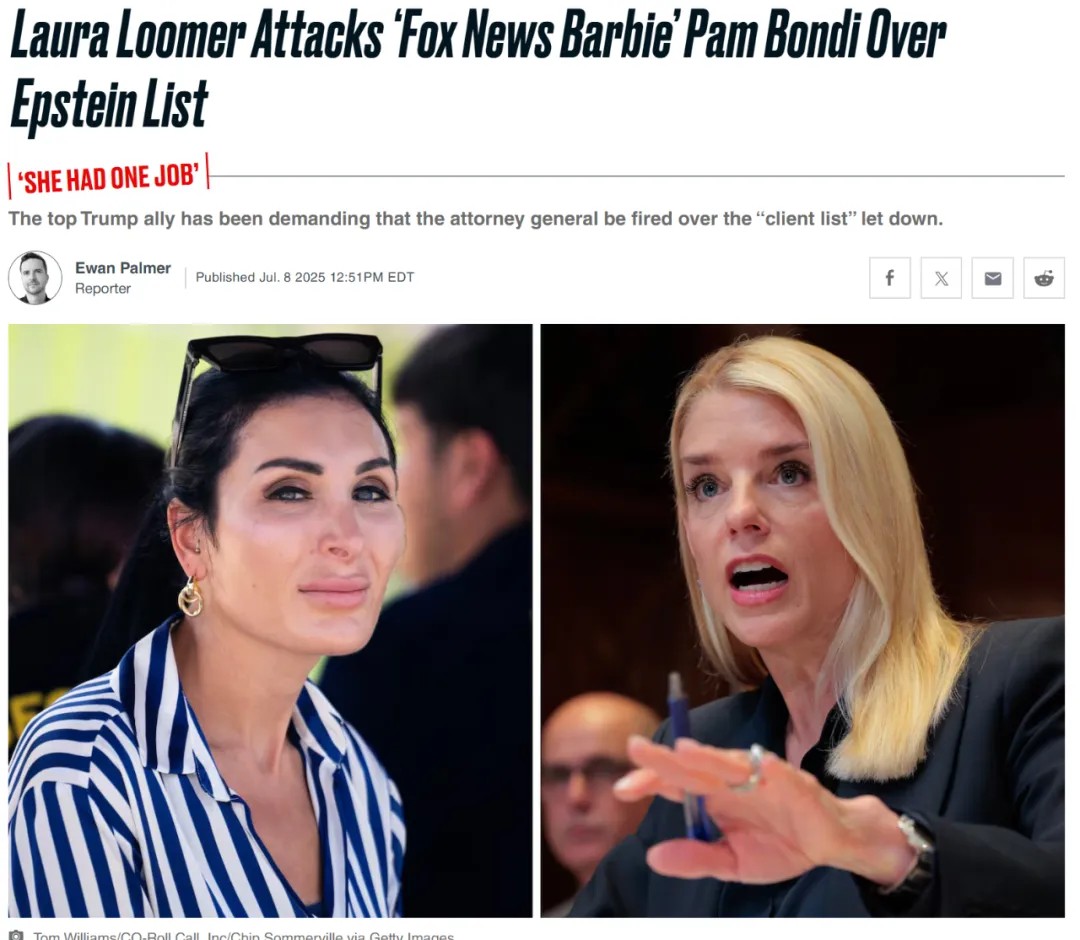This screenshot has height=940, width=1080.
Task: Click 'Epstein List' on headline's second line
Action: (109, 104)
